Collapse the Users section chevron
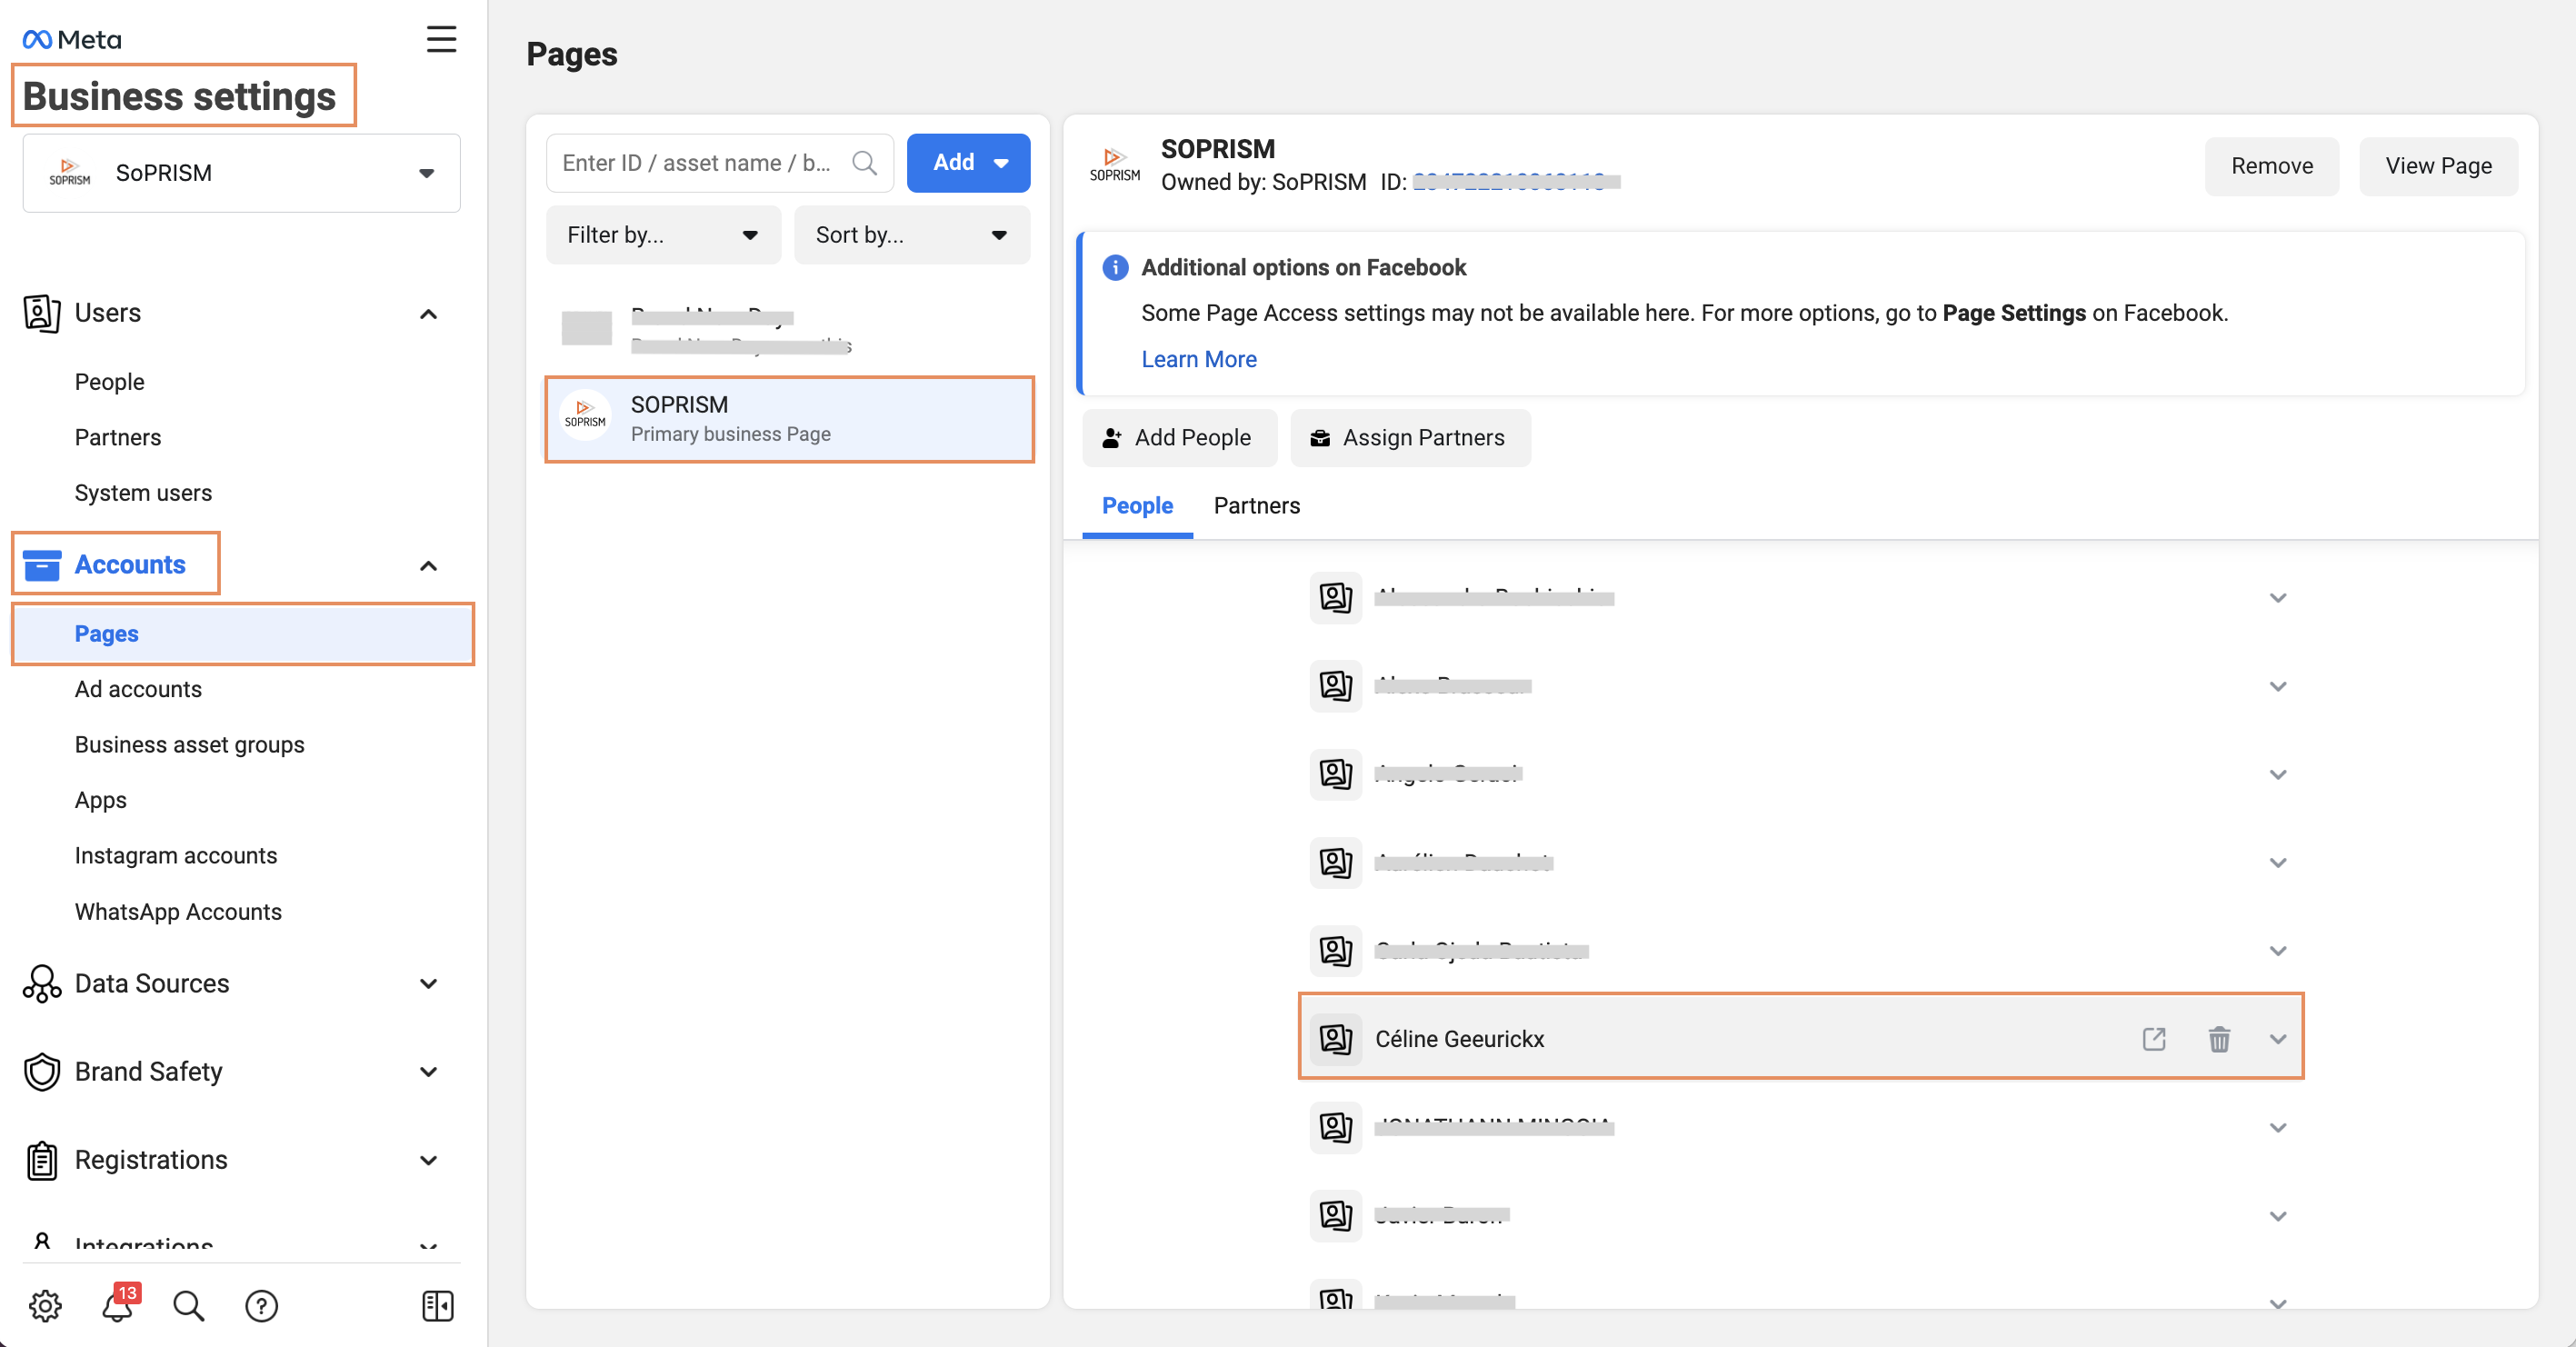Viewport: 2576px width, 1347px height. [x=428, y=314]
